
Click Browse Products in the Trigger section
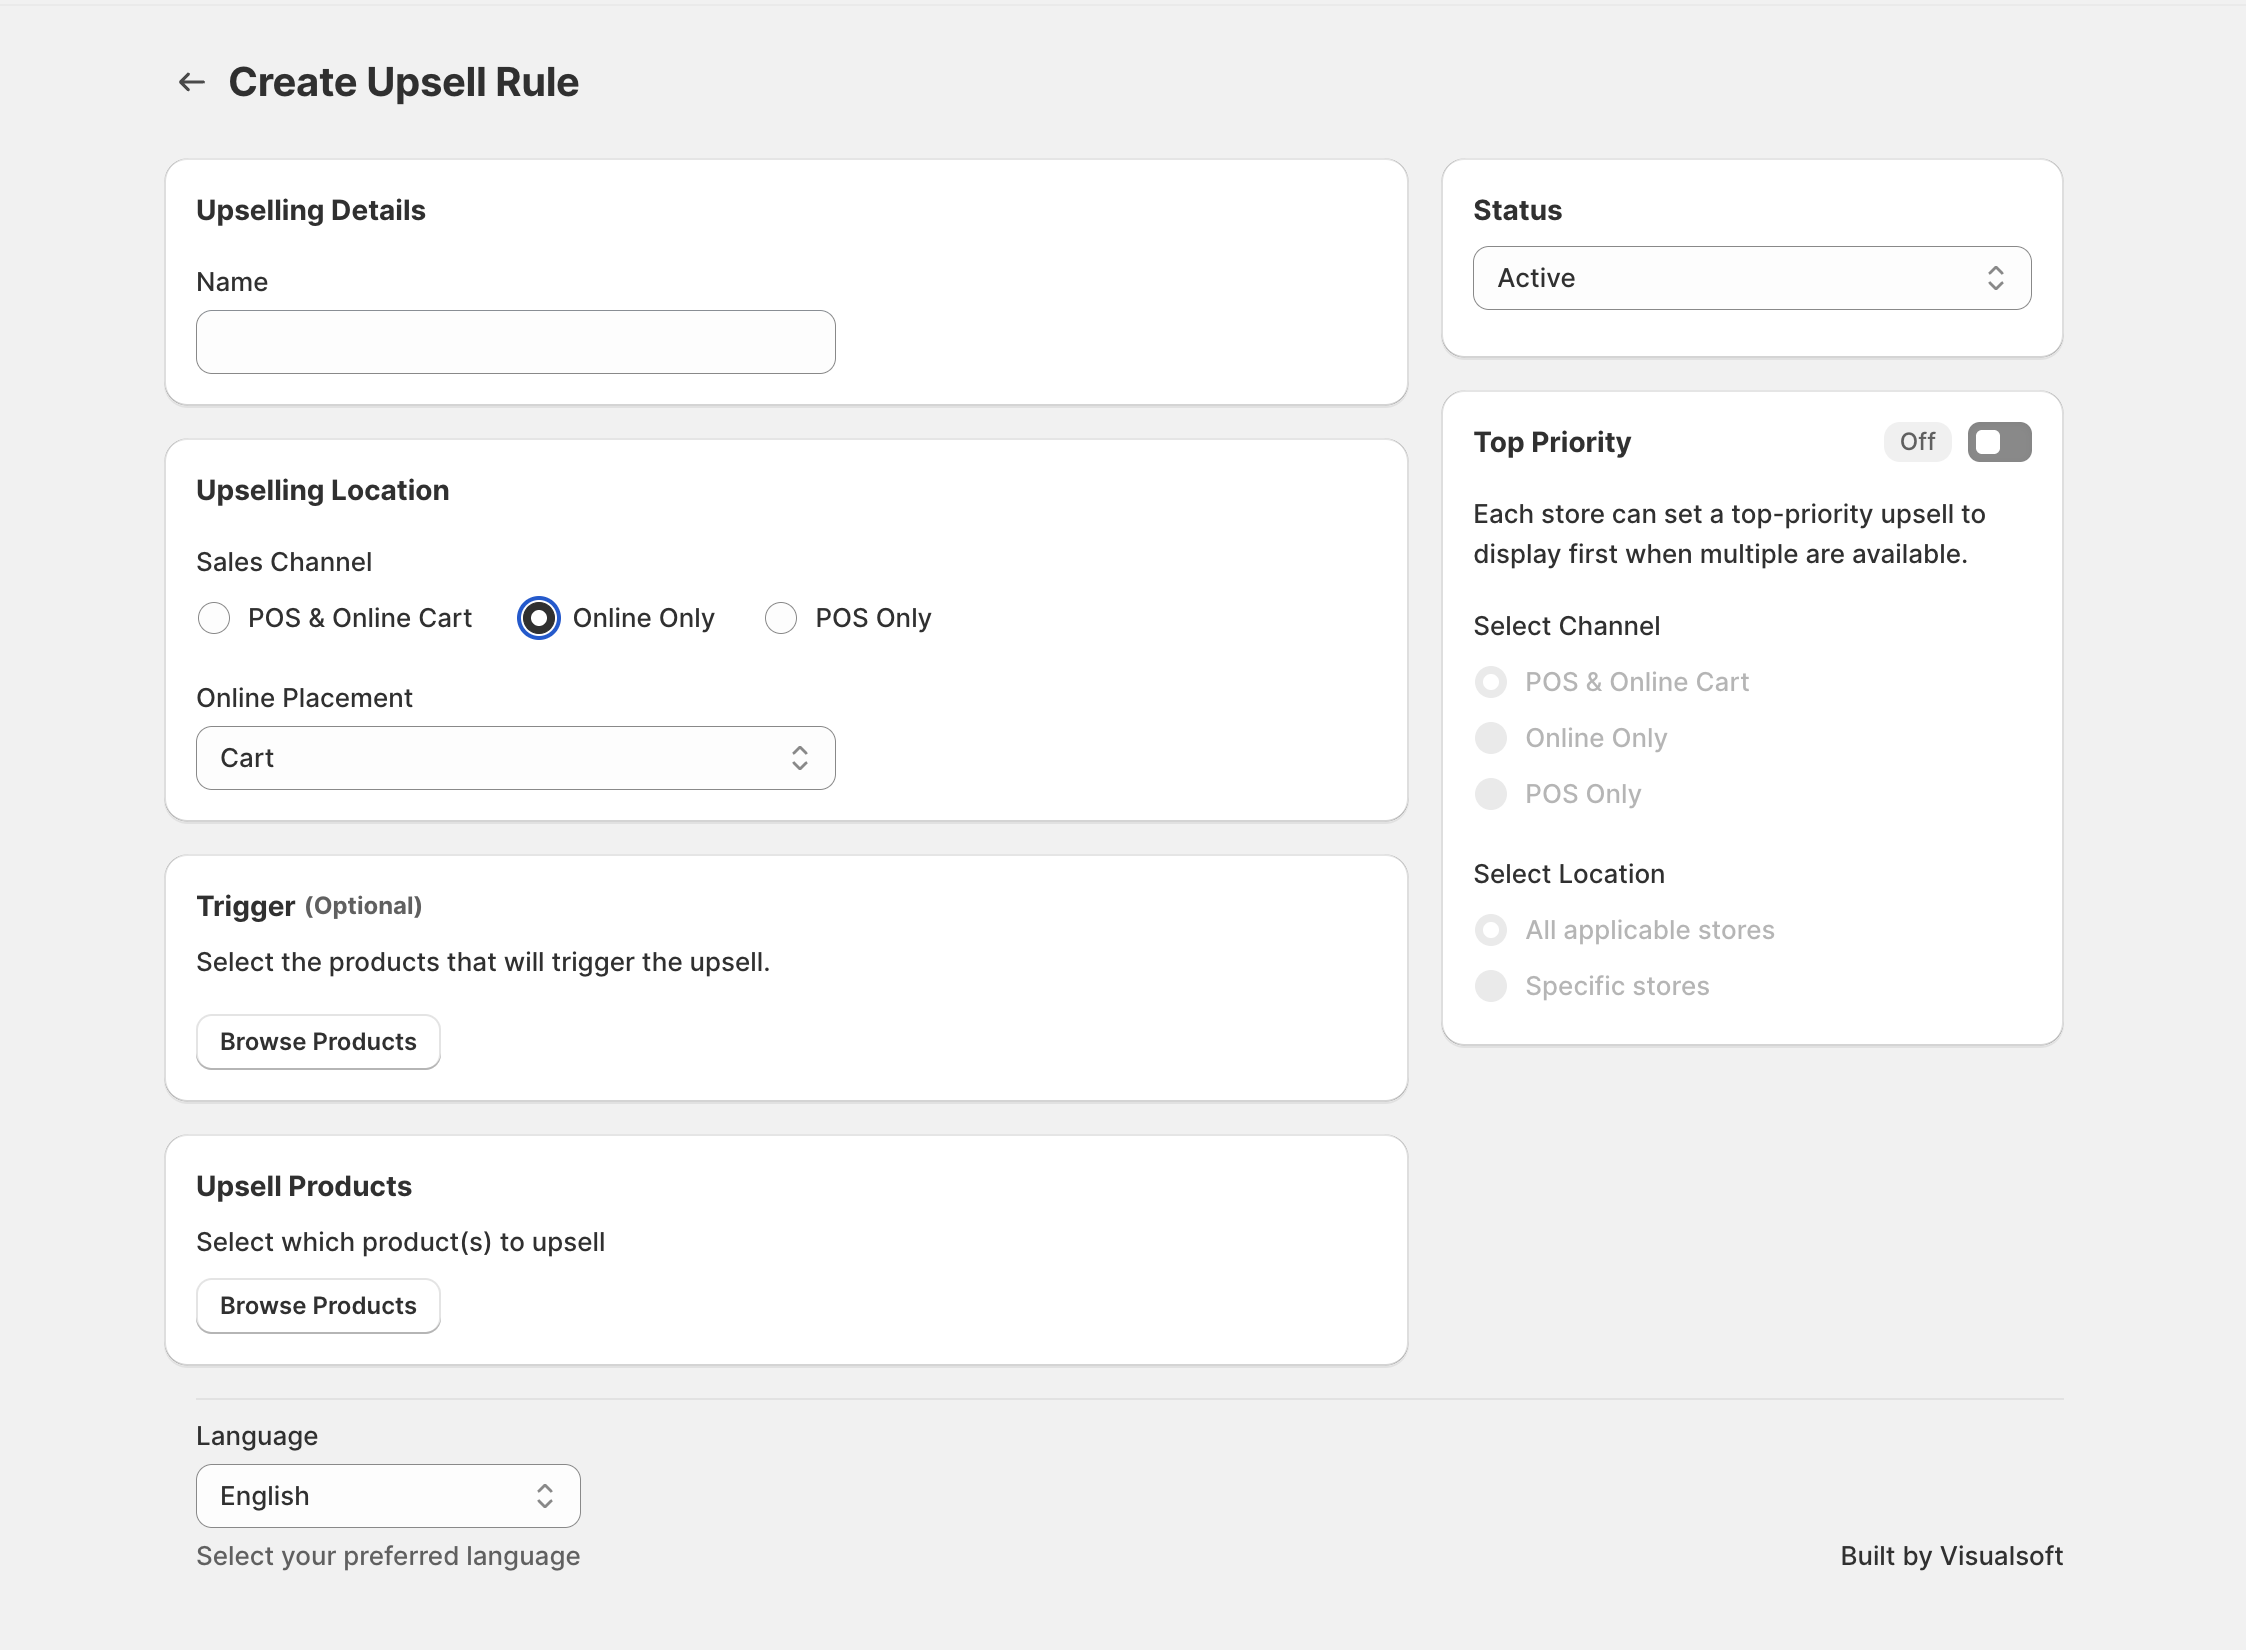(318, 1041)
